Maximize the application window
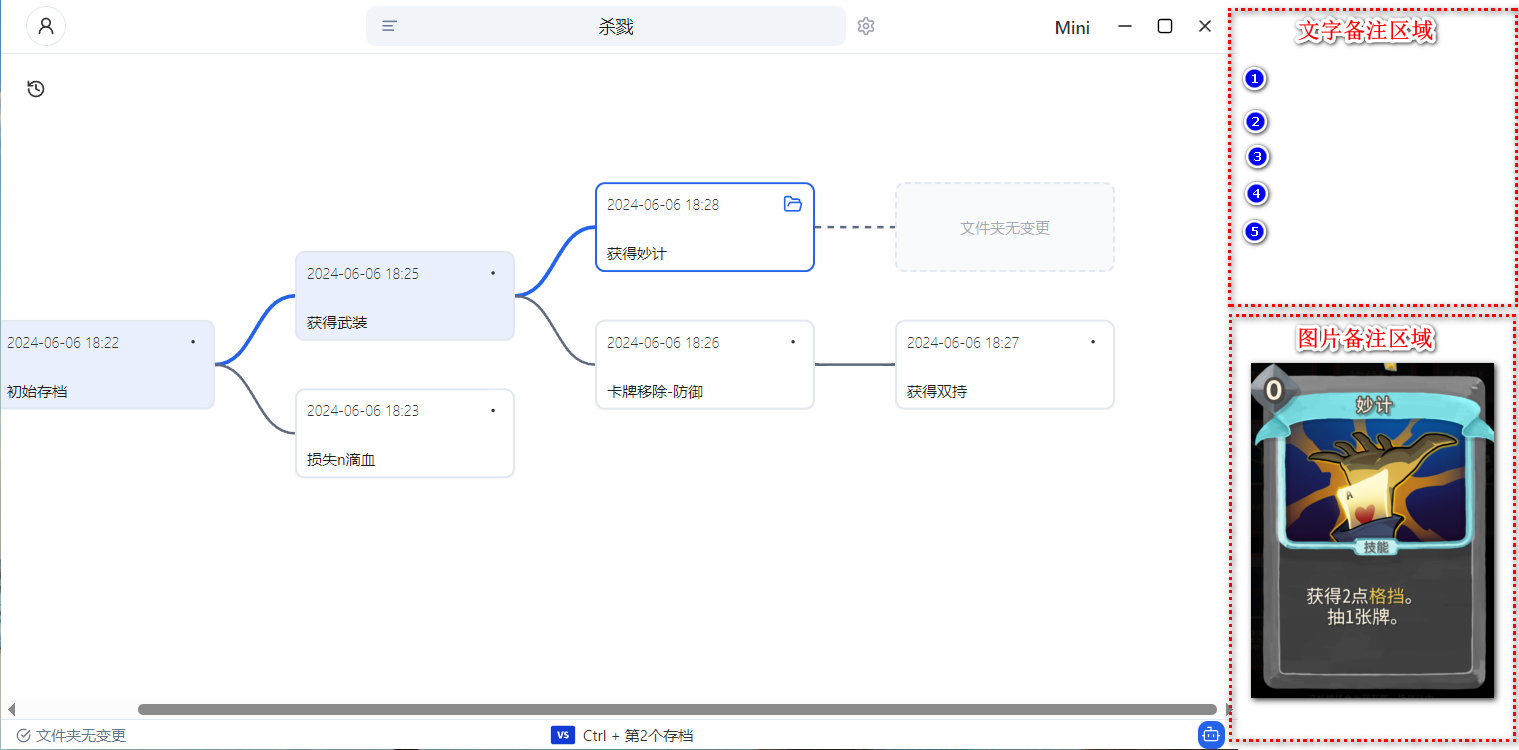1519x750 pixels. 1165,26
